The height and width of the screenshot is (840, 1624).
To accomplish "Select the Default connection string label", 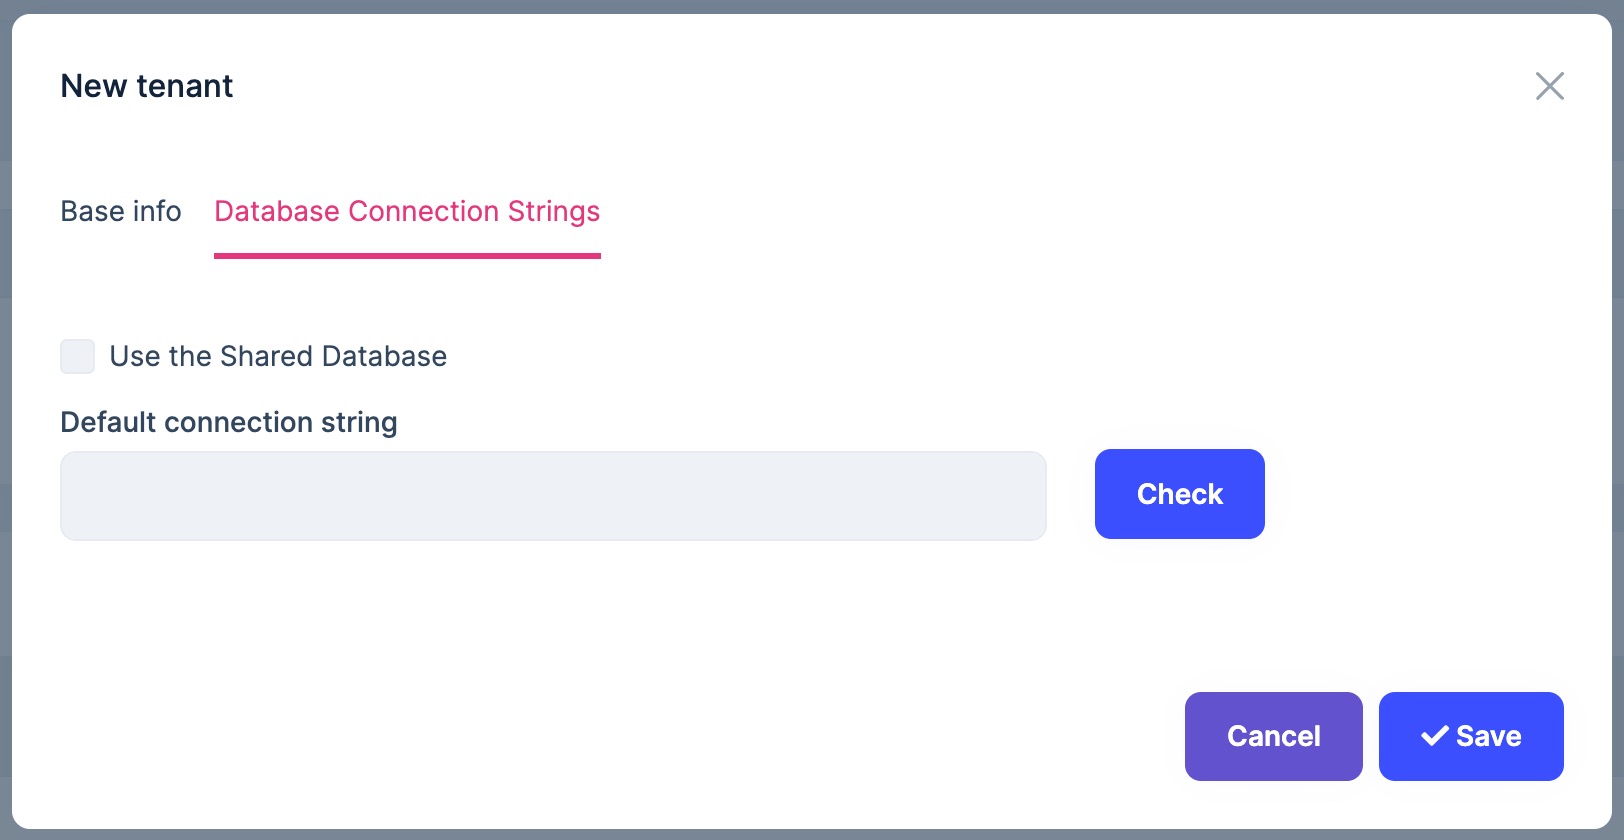I will click(x=228, y=422).
